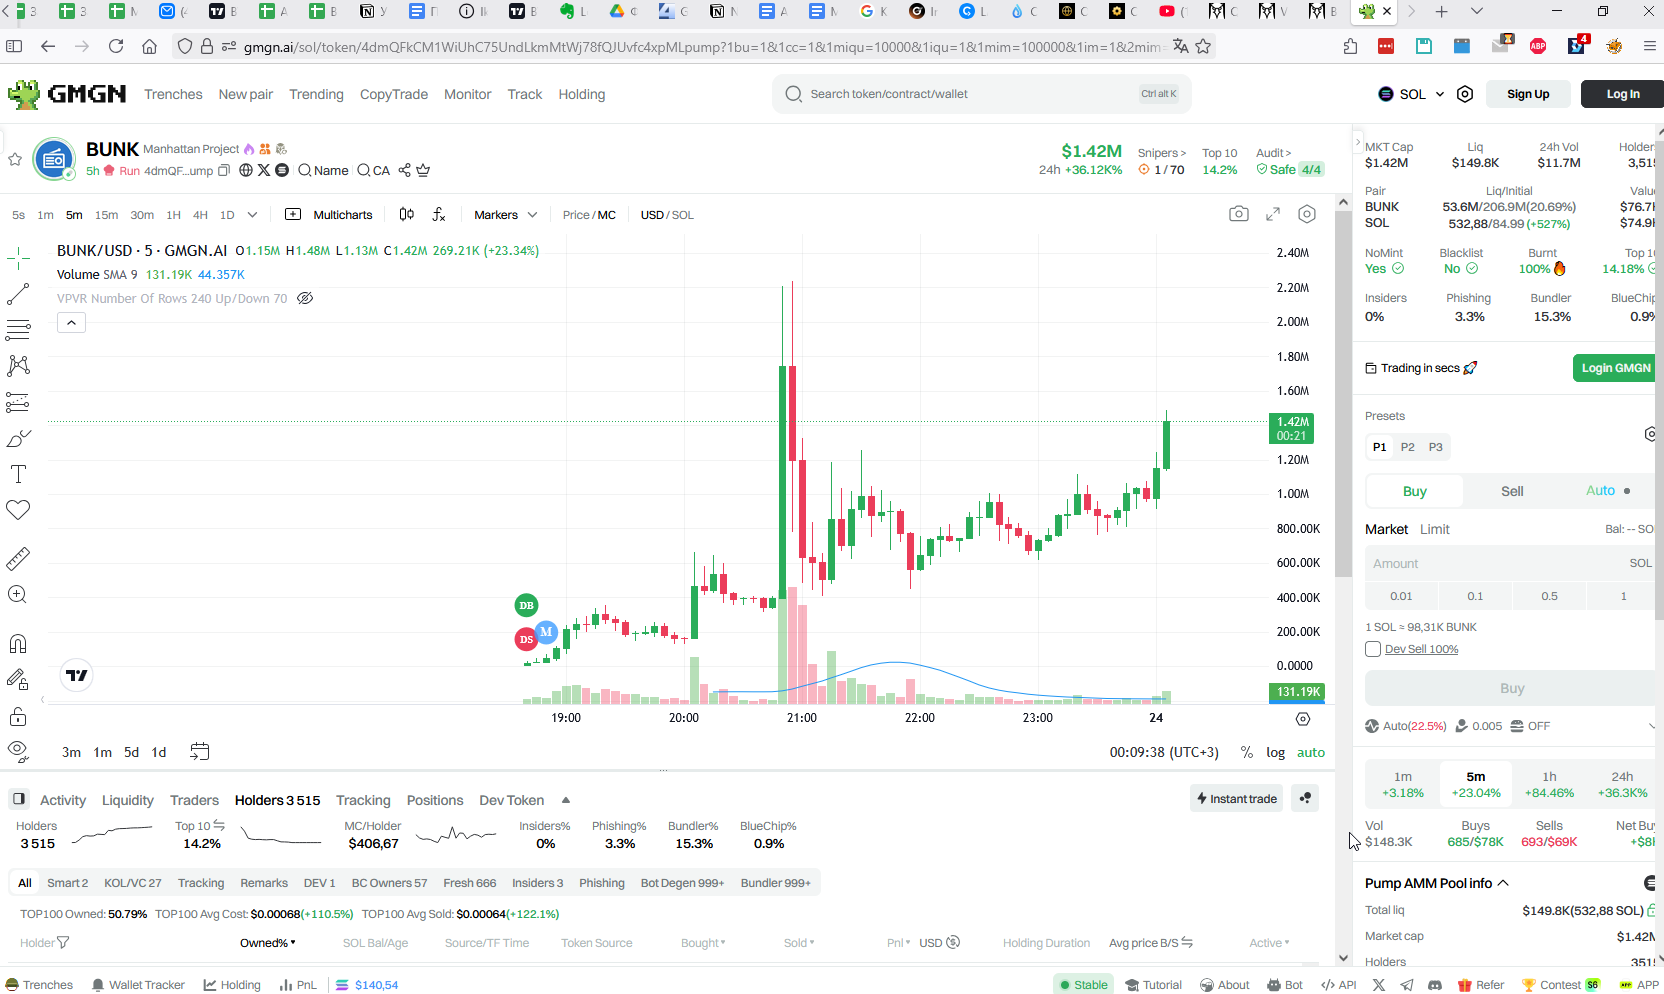The height and width of the screenshot is (994, 1664).
Task: Select the text annotation tool
Action: (18, 474)
